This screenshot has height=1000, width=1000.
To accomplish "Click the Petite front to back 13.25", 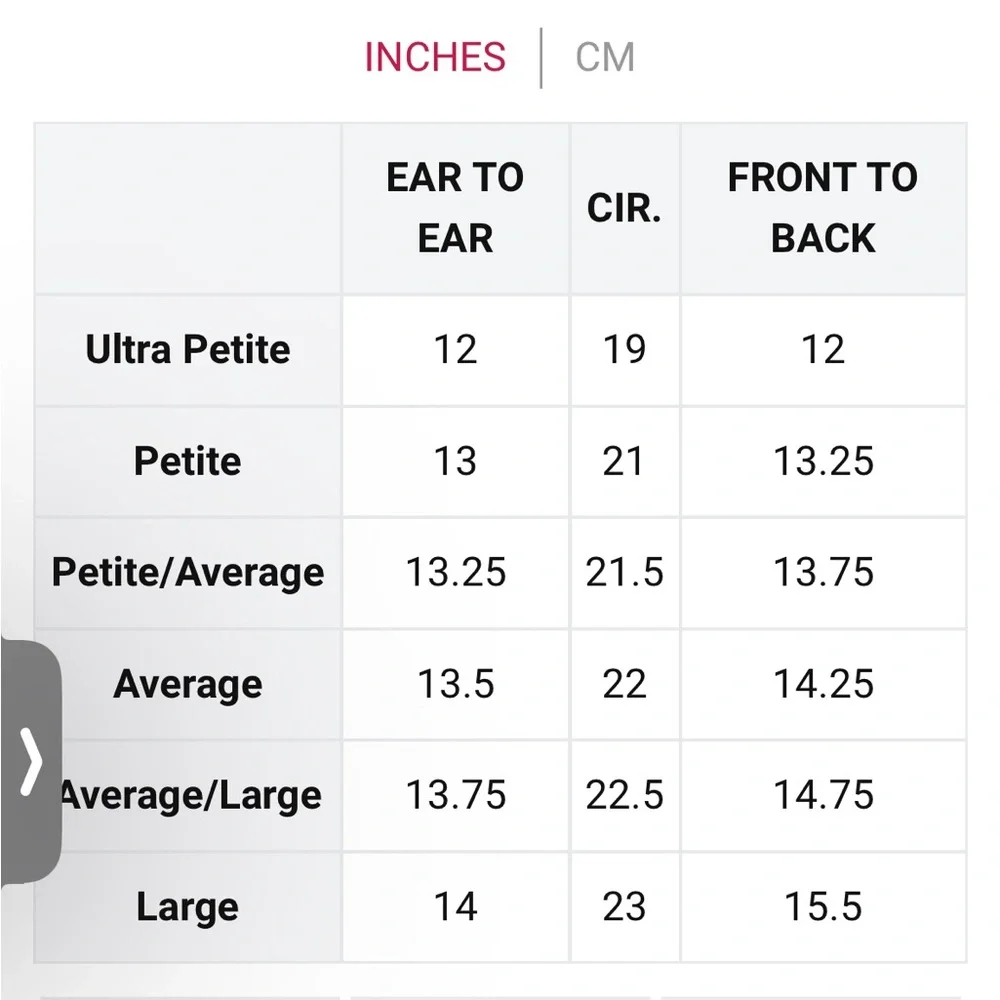I will click(823, 461).
